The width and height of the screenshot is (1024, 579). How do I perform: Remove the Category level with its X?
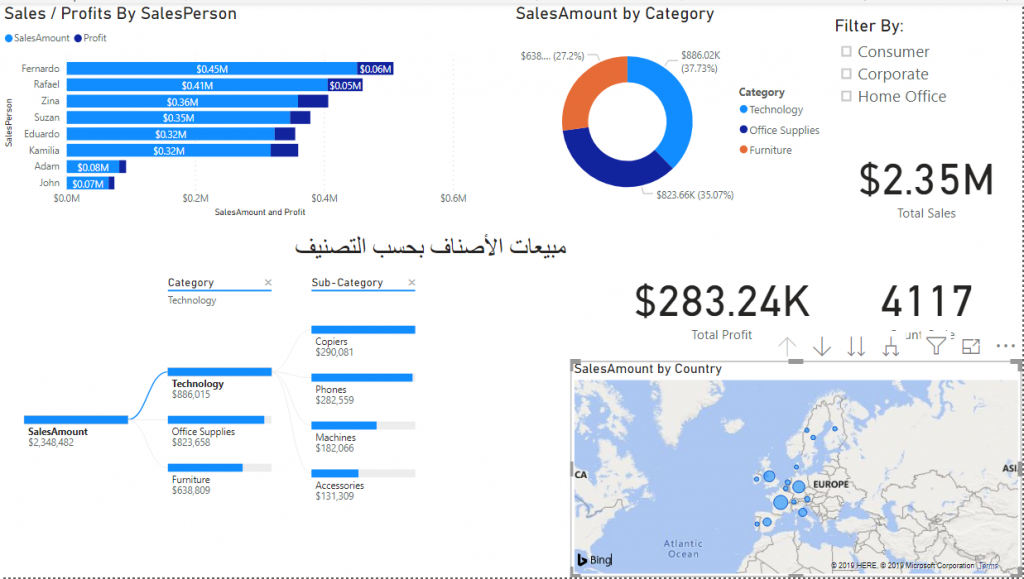click(267, 283)
